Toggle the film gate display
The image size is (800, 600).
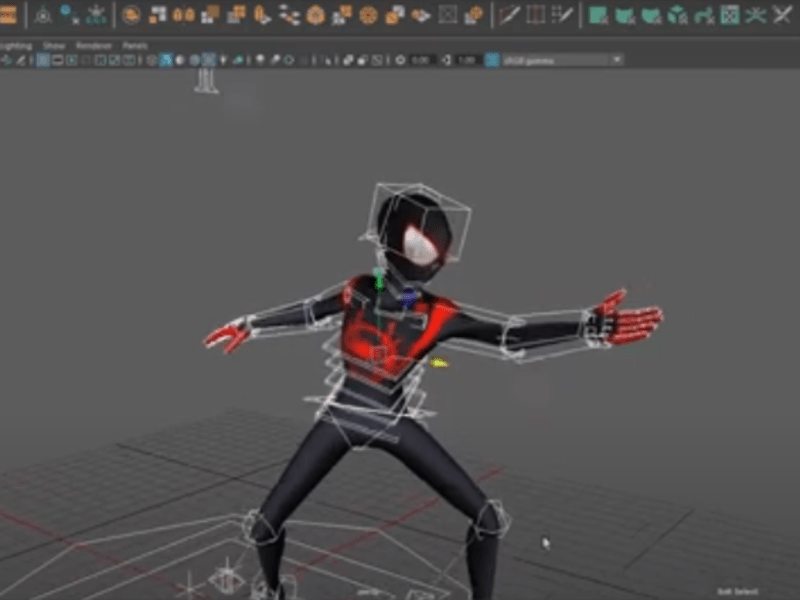(x=57, y=60)
